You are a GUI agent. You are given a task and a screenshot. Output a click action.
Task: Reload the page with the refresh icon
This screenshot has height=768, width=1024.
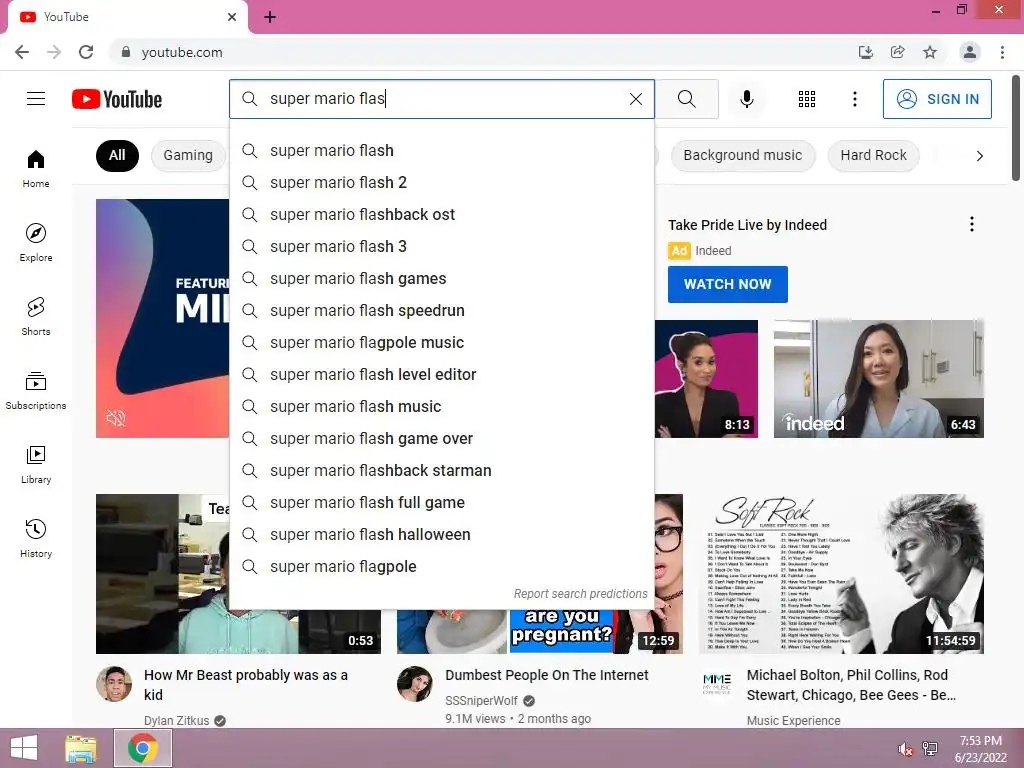pyautogui.click(x=86, y=52)
